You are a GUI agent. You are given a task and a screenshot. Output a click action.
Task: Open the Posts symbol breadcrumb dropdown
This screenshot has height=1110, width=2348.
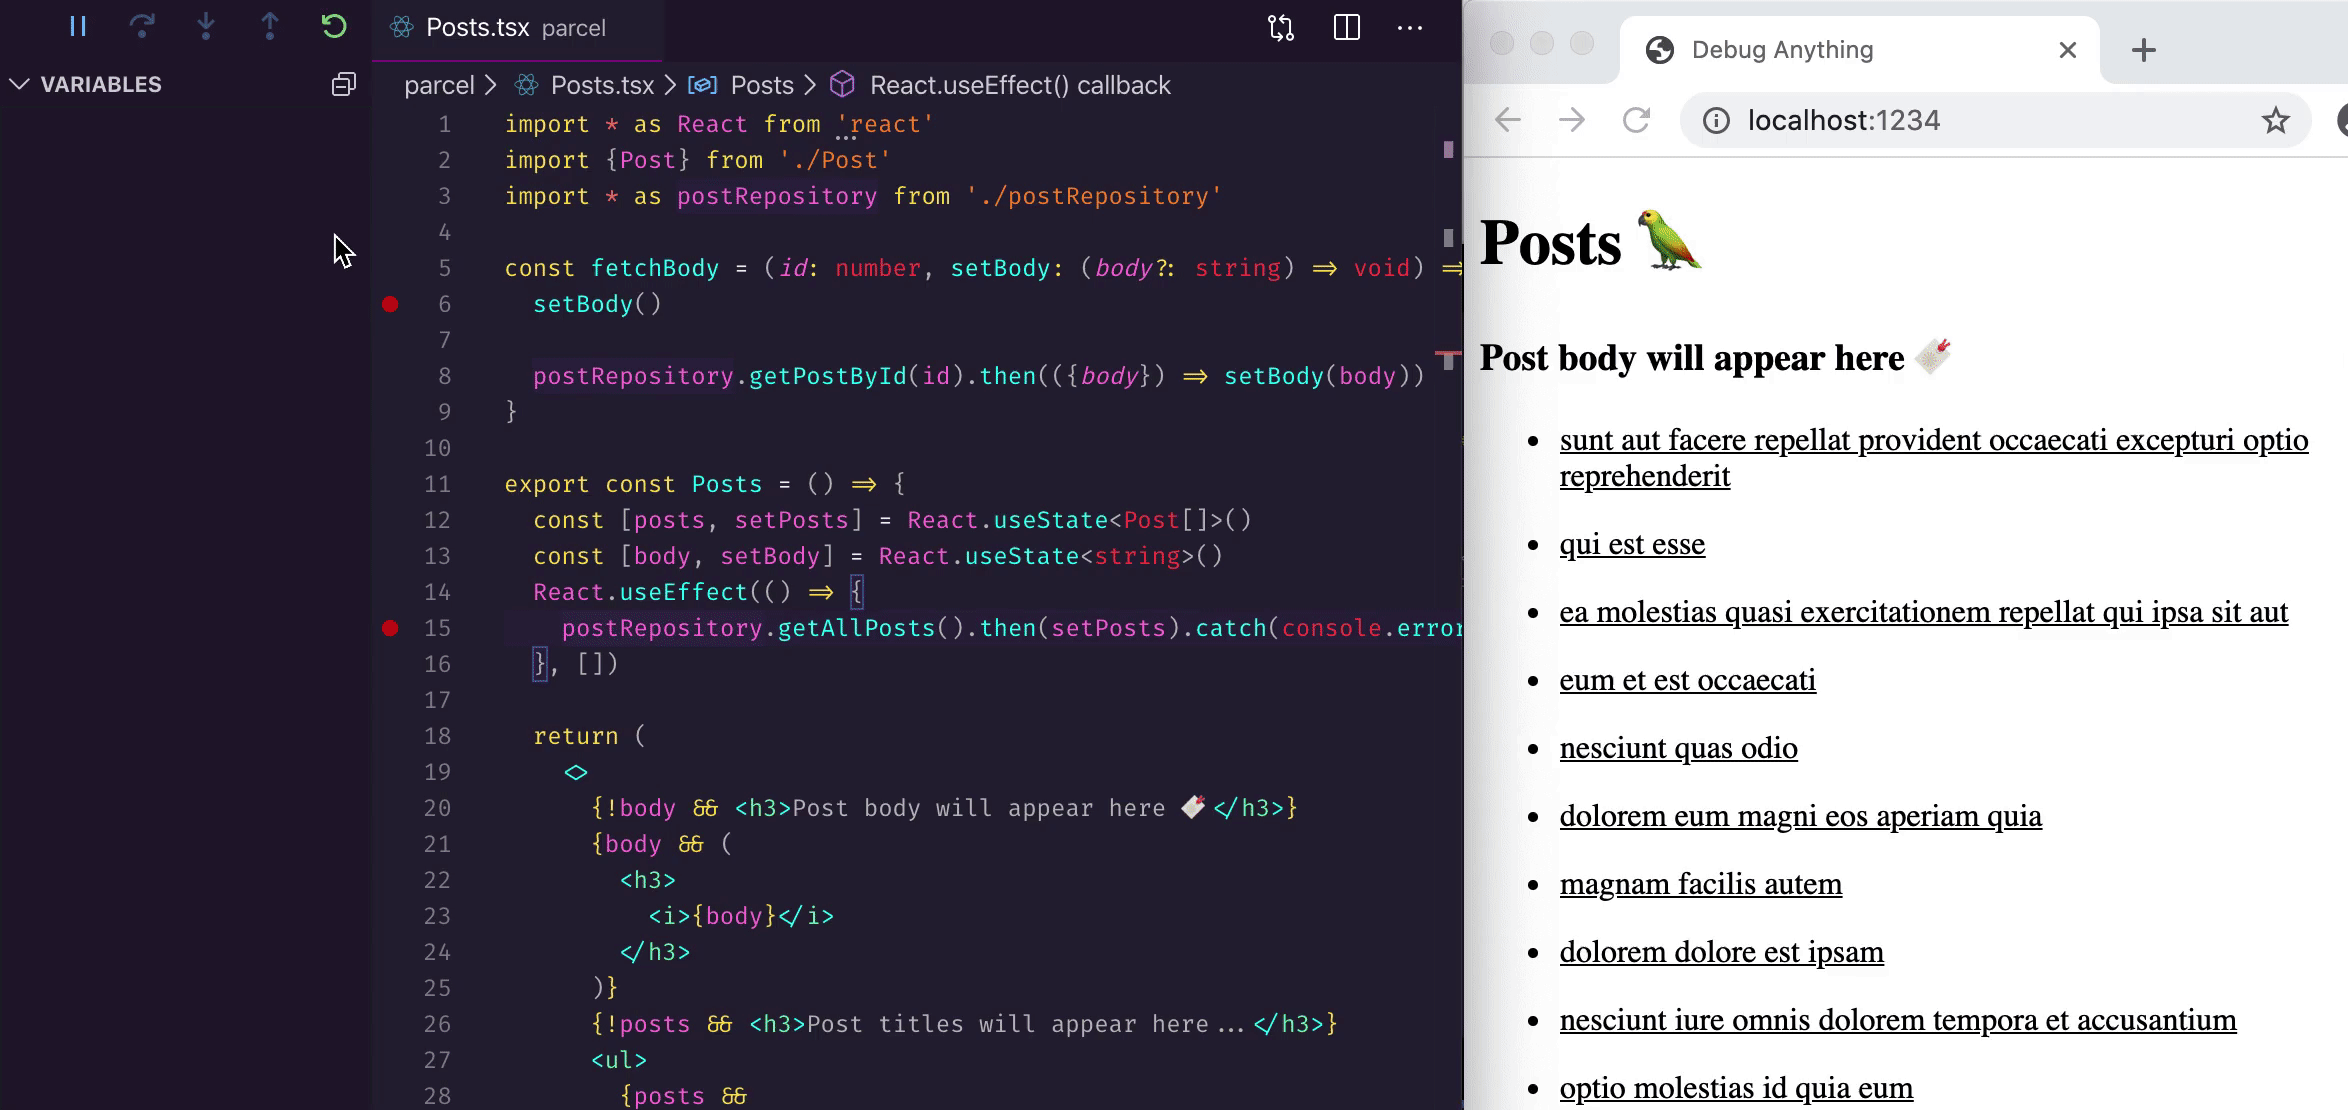point(761,86)
